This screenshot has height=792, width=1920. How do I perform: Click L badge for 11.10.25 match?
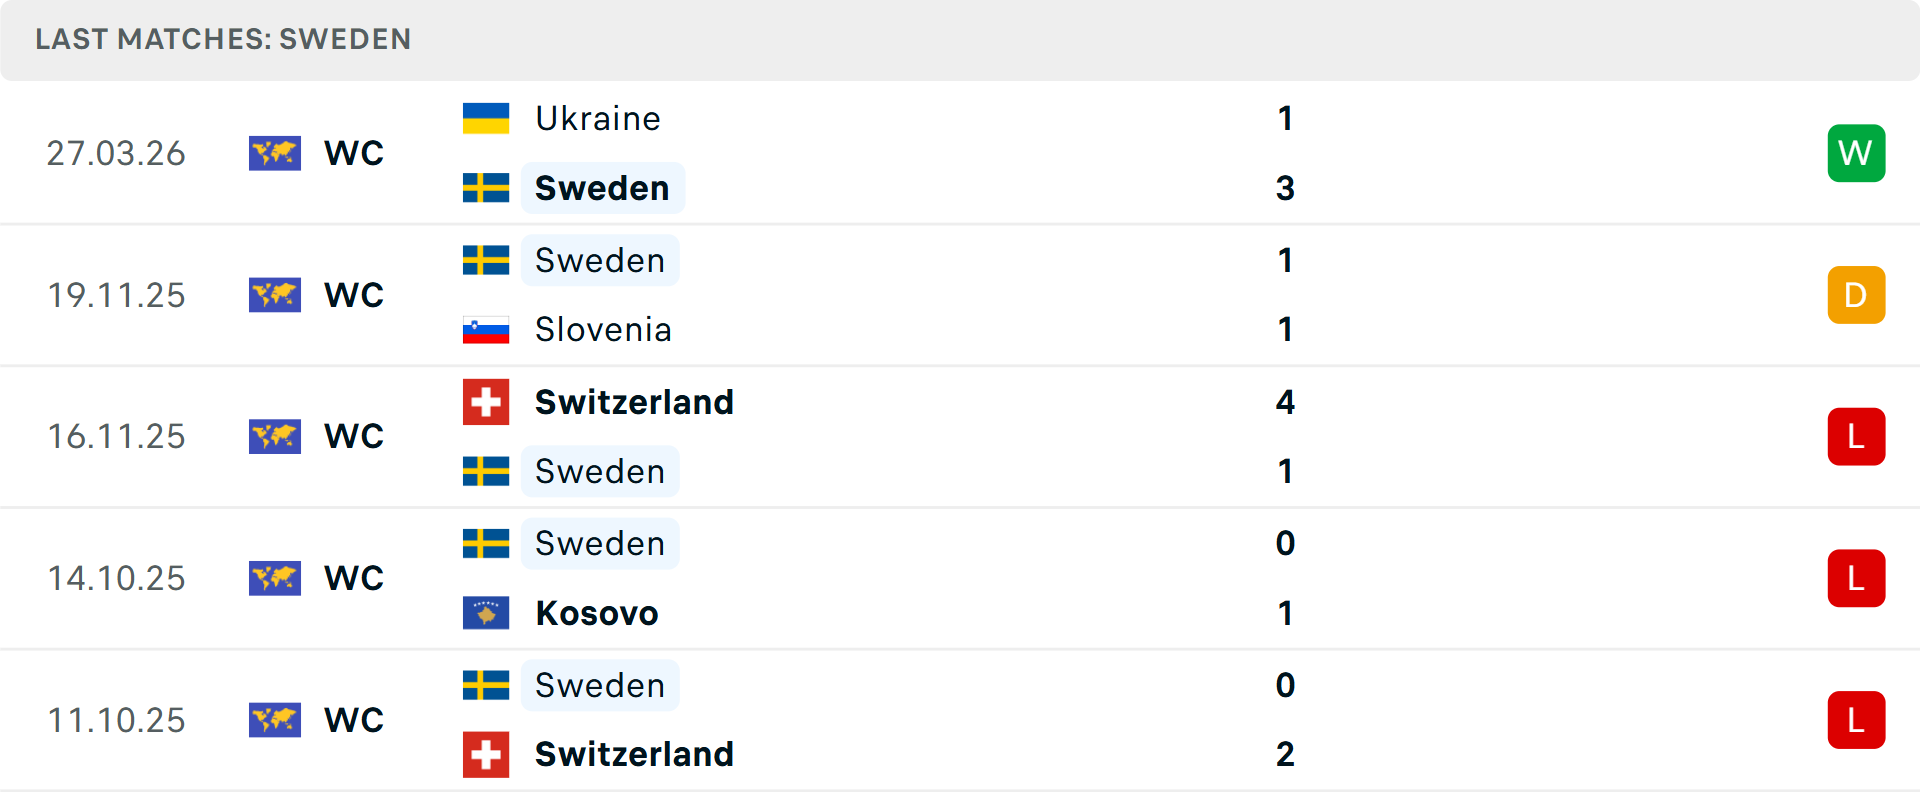1856,720
